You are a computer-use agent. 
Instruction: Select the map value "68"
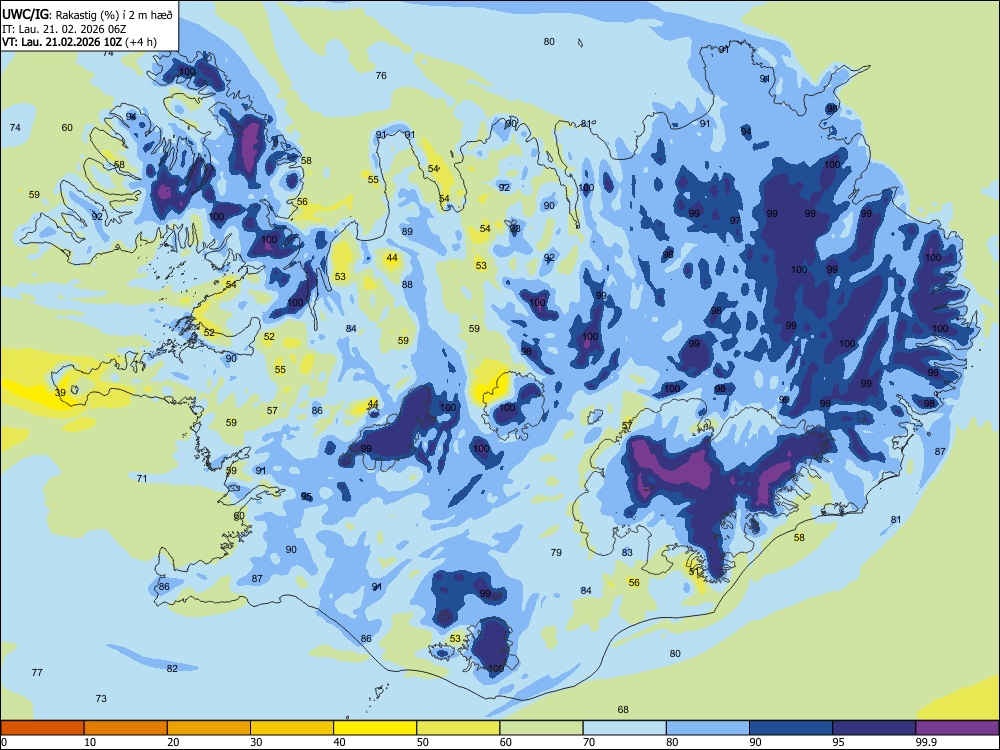tap(623, 709)
